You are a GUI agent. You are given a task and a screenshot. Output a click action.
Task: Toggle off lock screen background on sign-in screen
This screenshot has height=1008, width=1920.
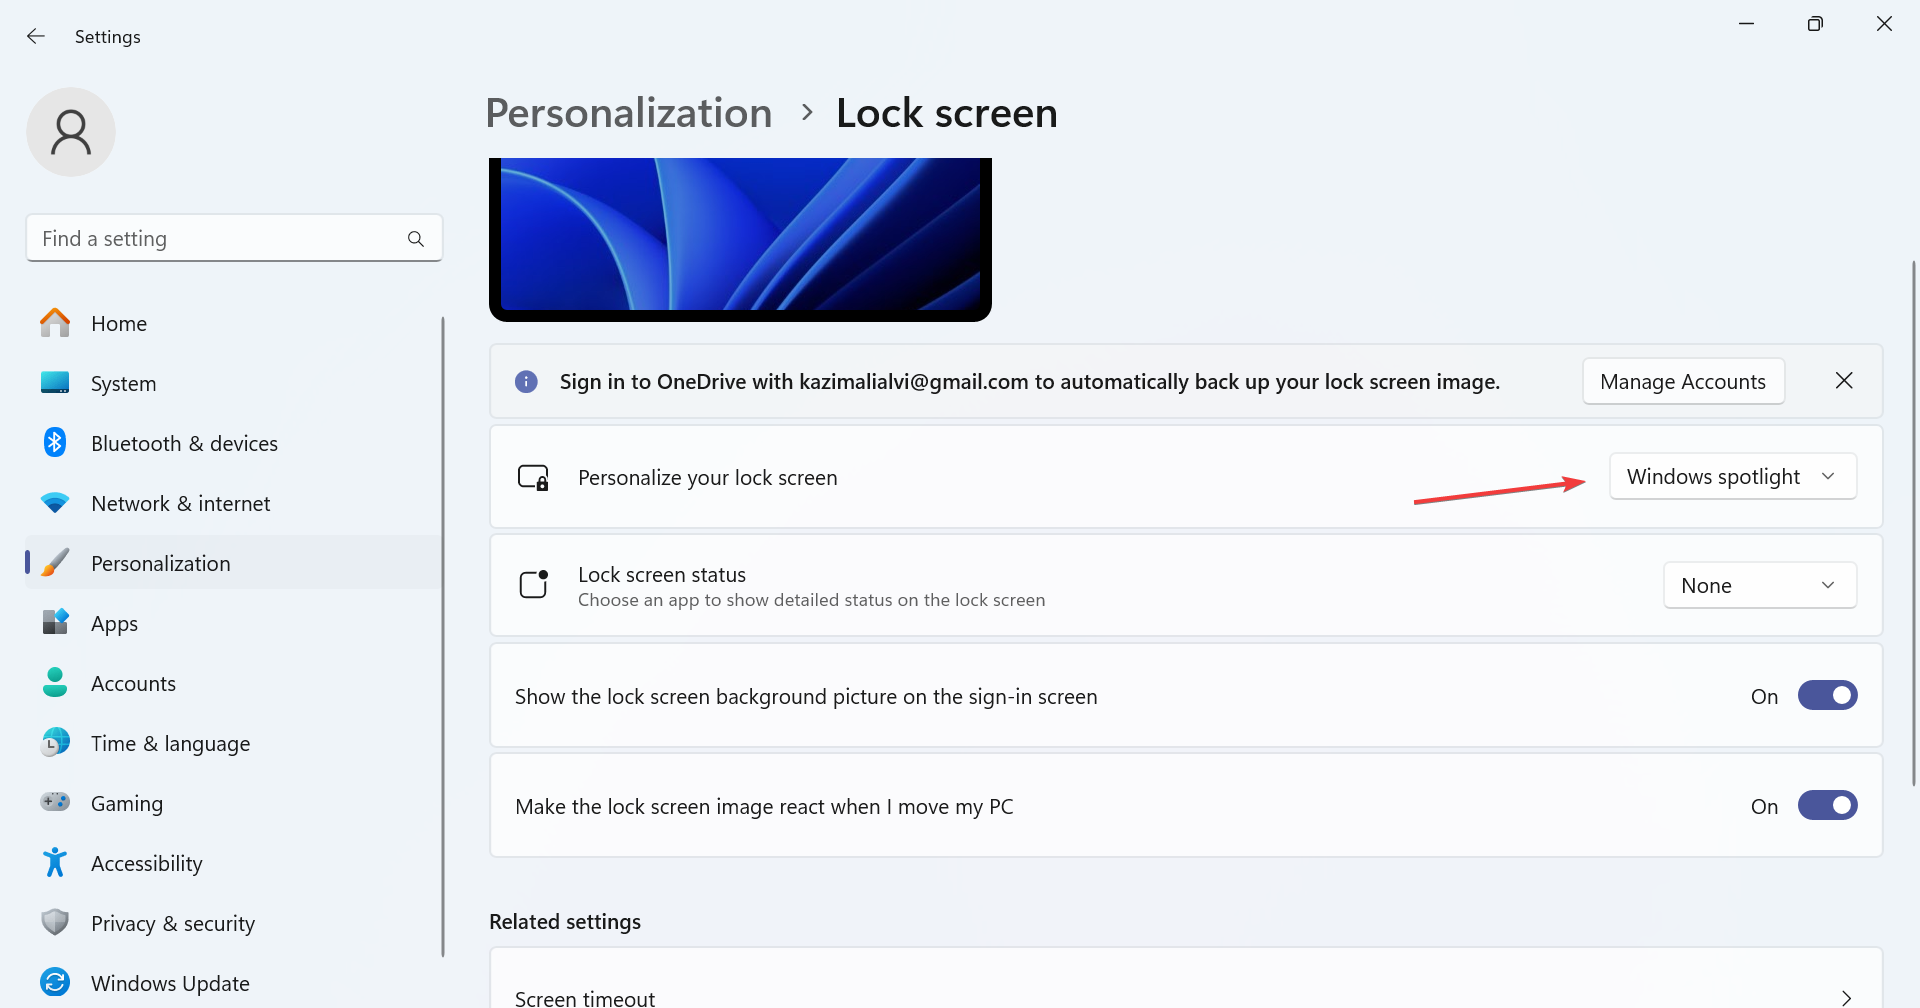click(x=1827, y=695)
